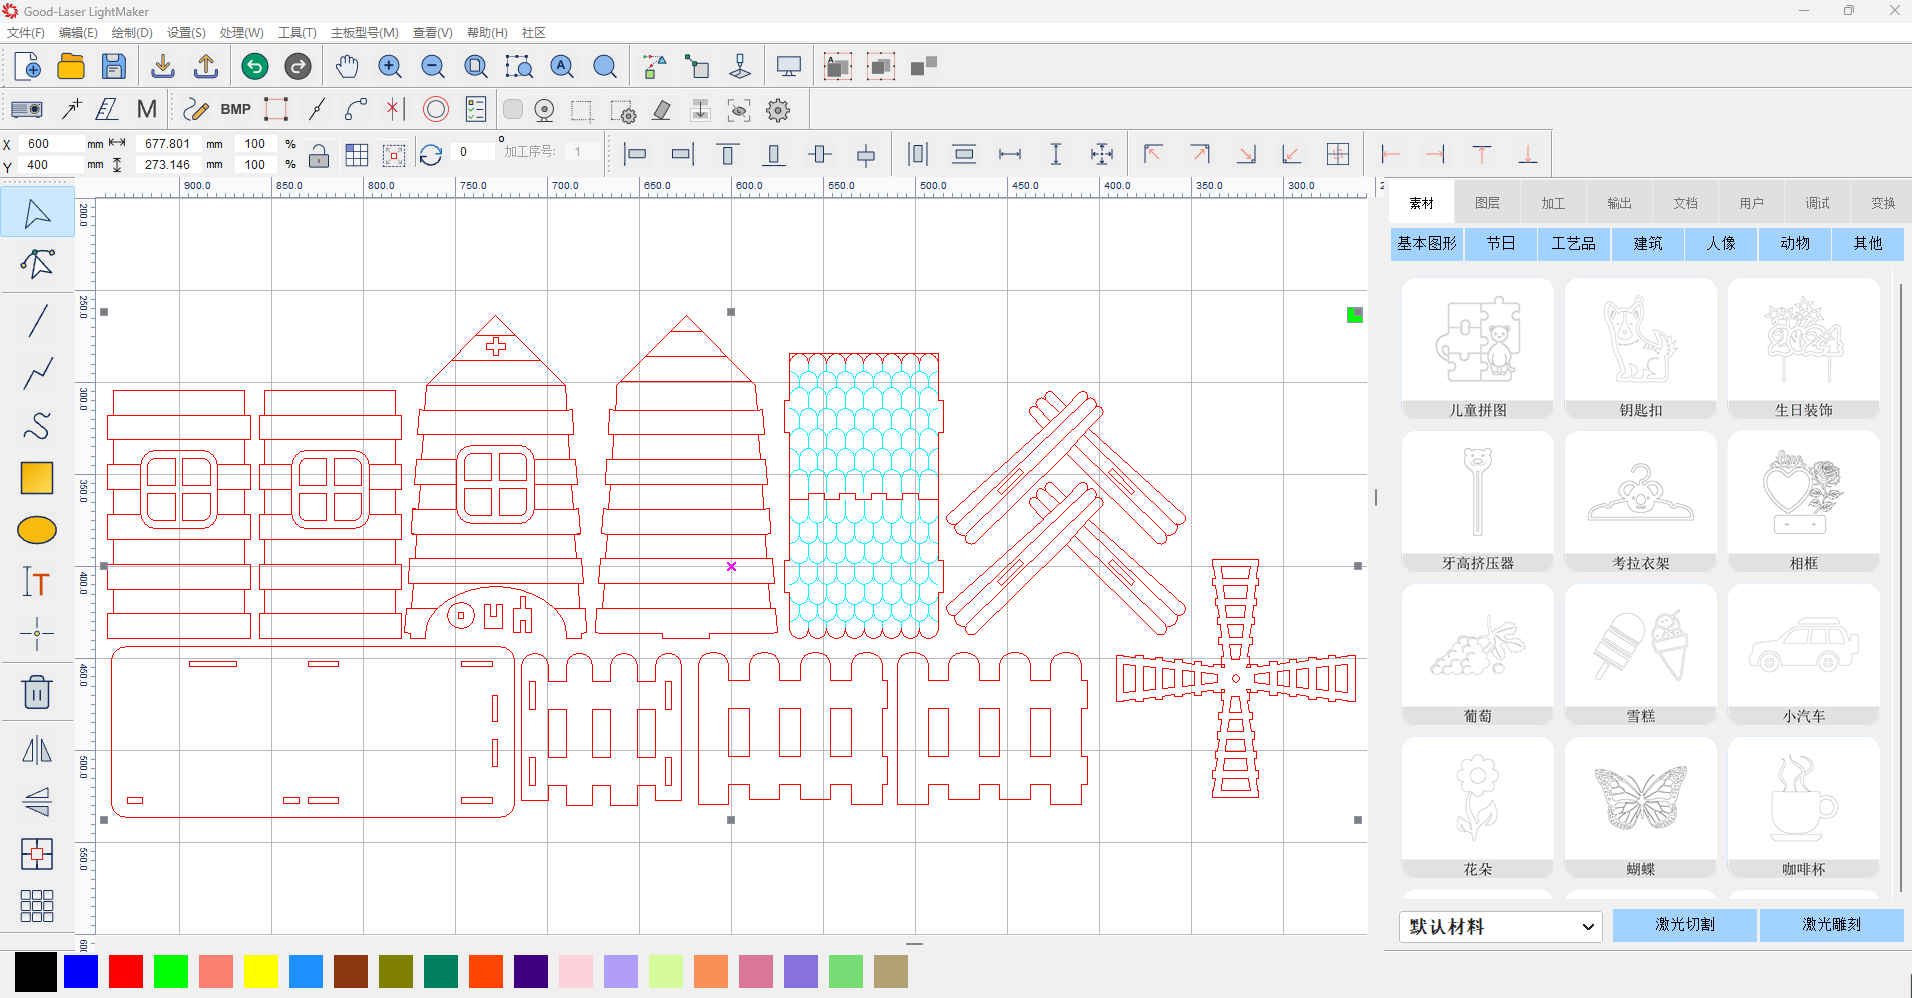Image resolution: width=1912 pixels, height=998 pixels.
Task: Open the 文件(F) menu
Action: pyautogui.click(x=26, y=33)
